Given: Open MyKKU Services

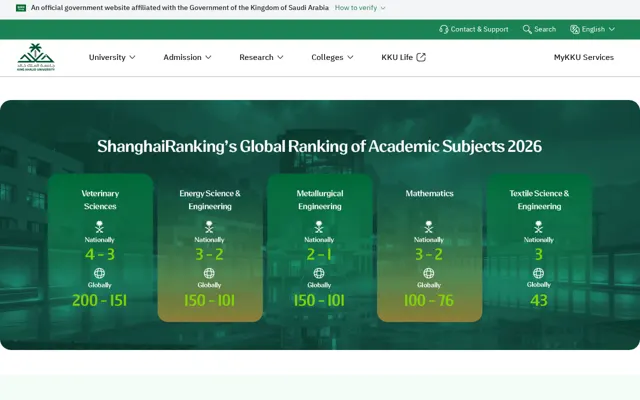Looking at the screenshot, I should tap(584, 57).
